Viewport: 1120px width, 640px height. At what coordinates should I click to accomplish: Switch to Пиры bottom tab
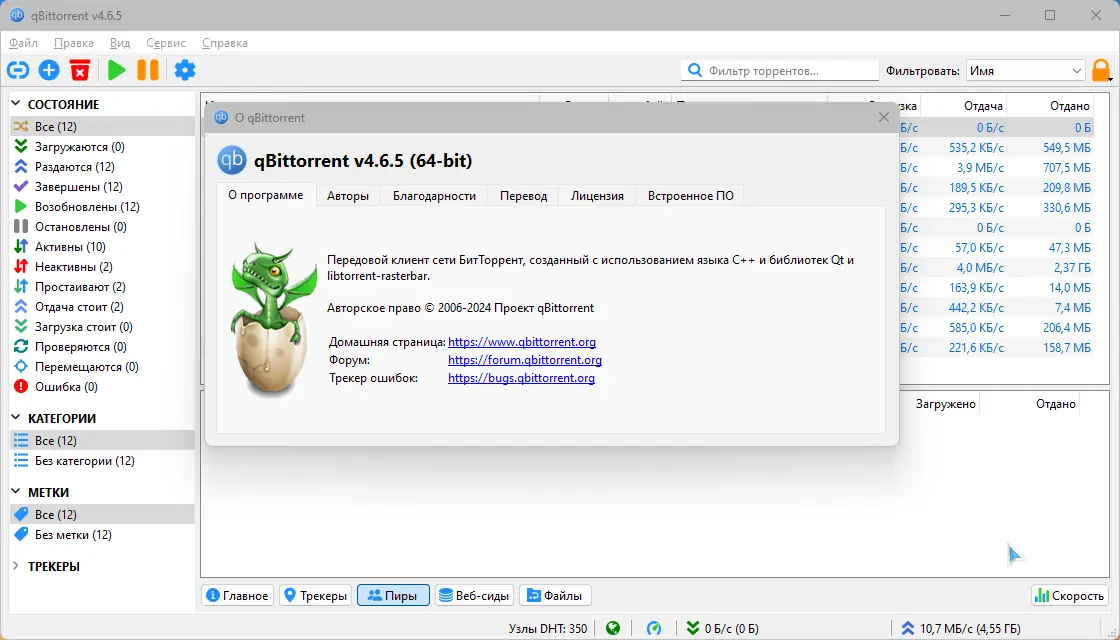click(x=393, y=595)
